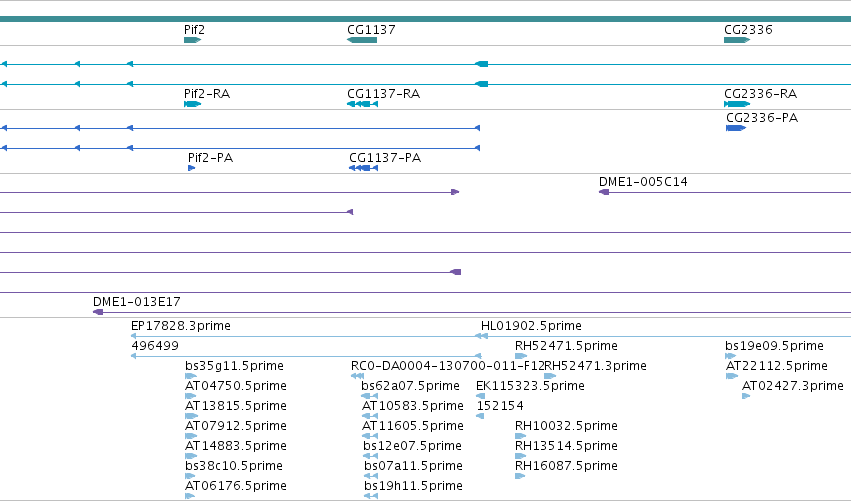Click the bs35g11.5prime arrow glyph

pyautogui.click(x=191, y=376)
